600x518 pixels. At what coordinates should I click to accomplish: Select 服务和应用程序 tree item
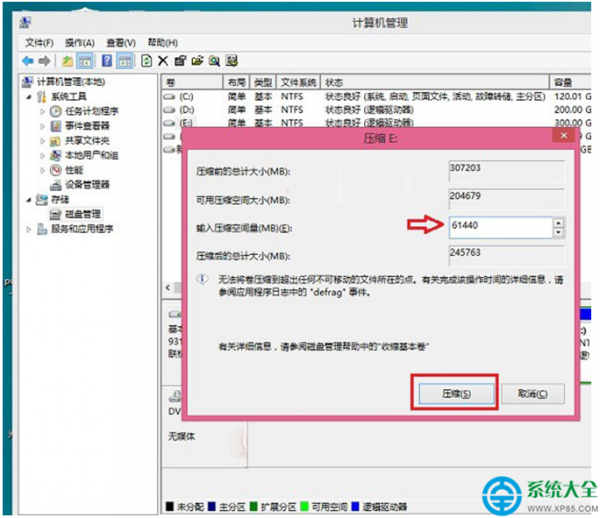pos(82,229)
